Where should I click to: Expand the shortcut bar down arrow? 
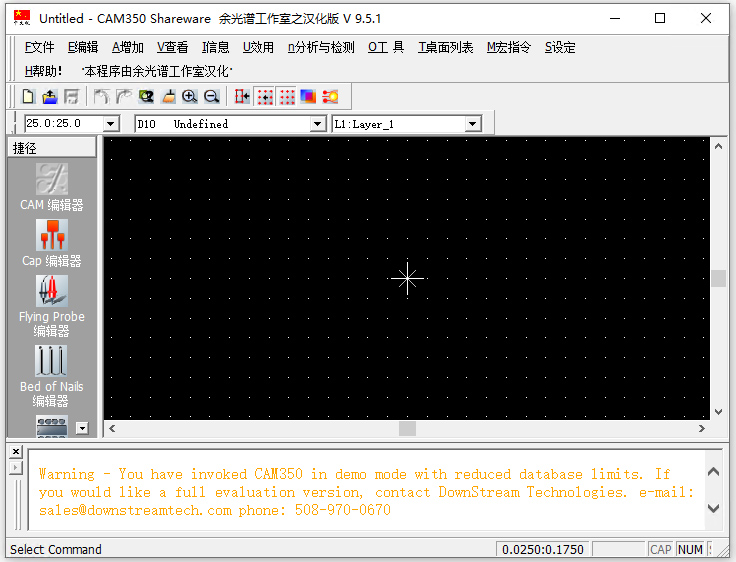click(x=82, y=428)
